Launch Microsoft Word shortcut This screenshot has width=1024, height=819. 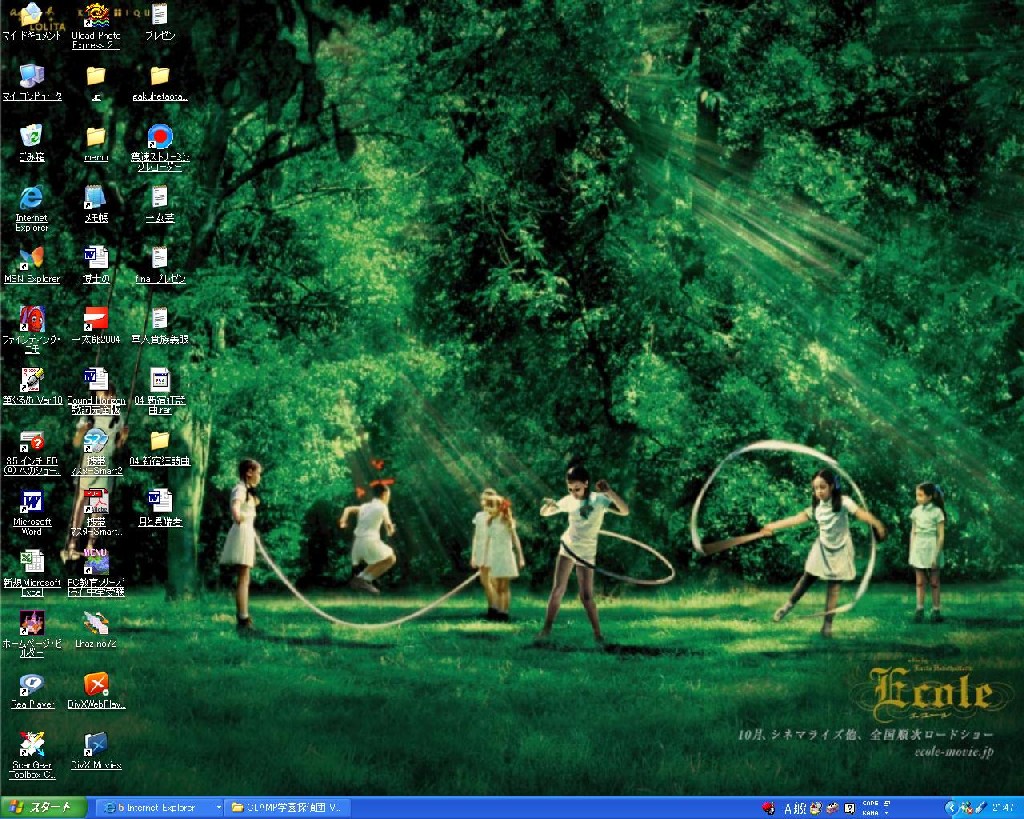(31, 512)
